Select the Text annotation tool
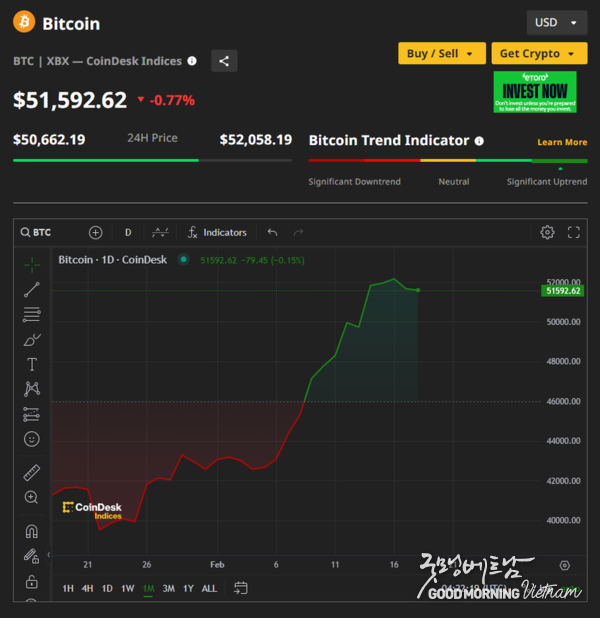 tap(32, 365)
